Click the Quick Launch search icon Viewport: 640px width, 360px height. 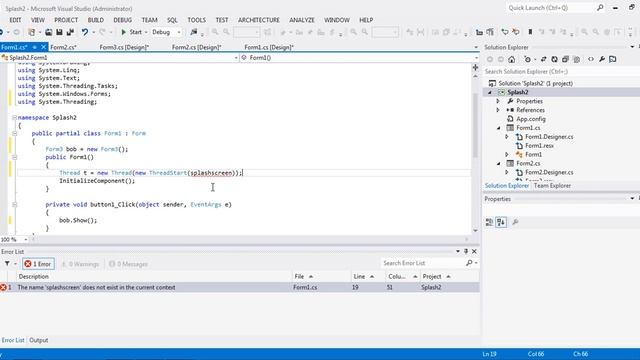pos(600,8)
